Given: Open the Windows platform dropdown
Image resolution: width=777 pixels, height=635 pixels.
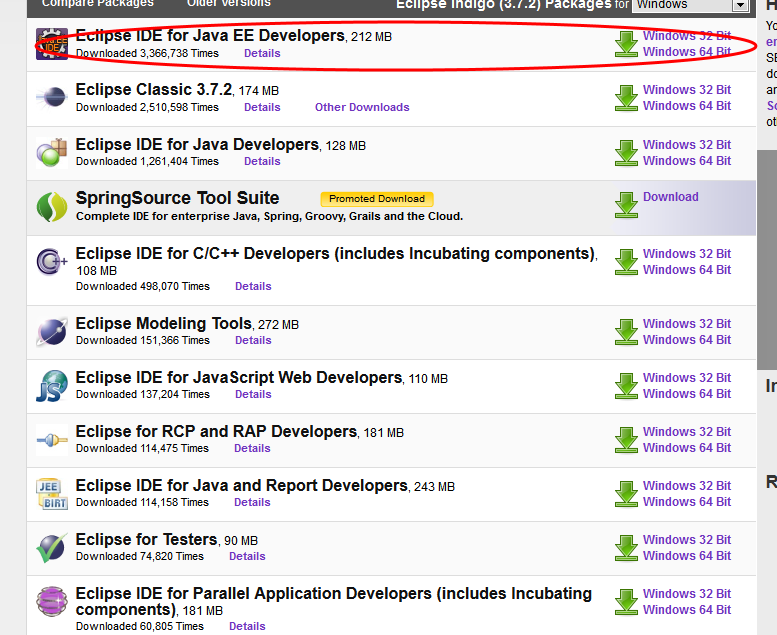Looking at the screenshot, I should point(690,5).
